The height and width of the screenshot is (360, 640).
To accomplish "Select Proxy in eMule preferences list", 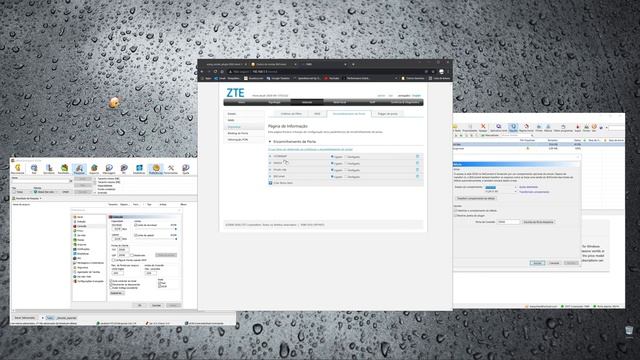I will 79,231.
